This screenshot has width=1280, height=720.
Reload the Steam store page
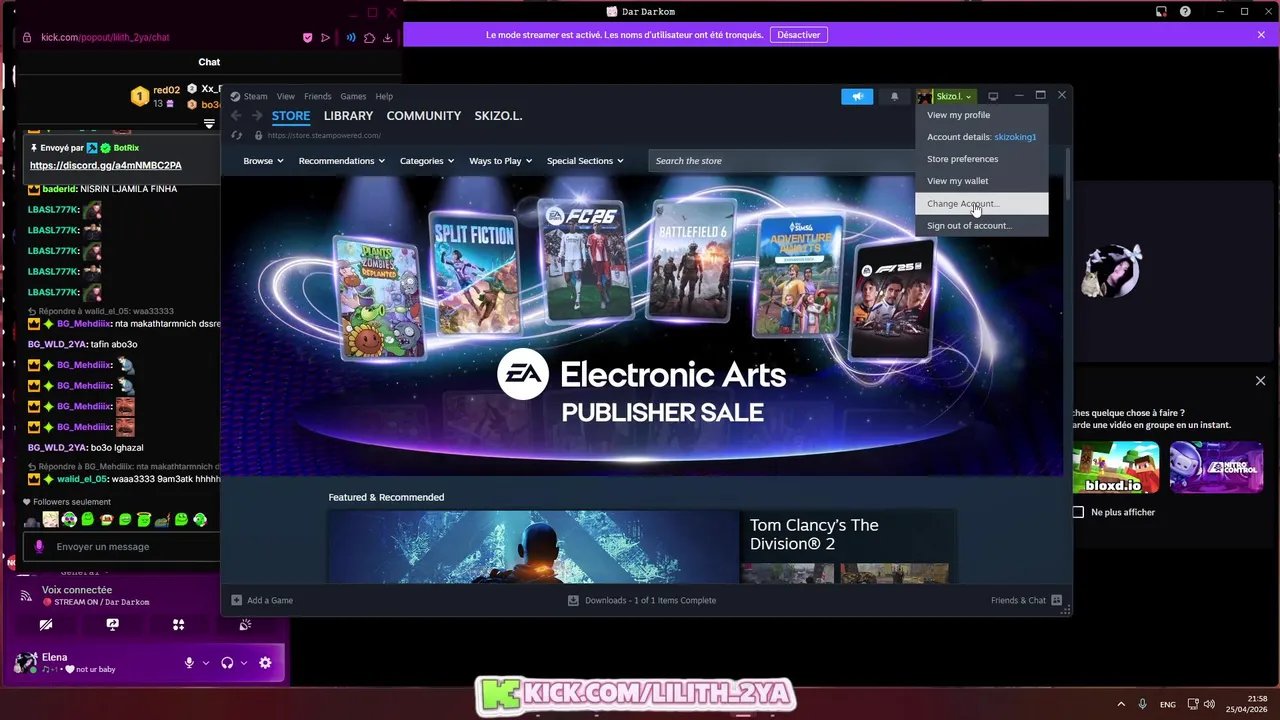237,135
